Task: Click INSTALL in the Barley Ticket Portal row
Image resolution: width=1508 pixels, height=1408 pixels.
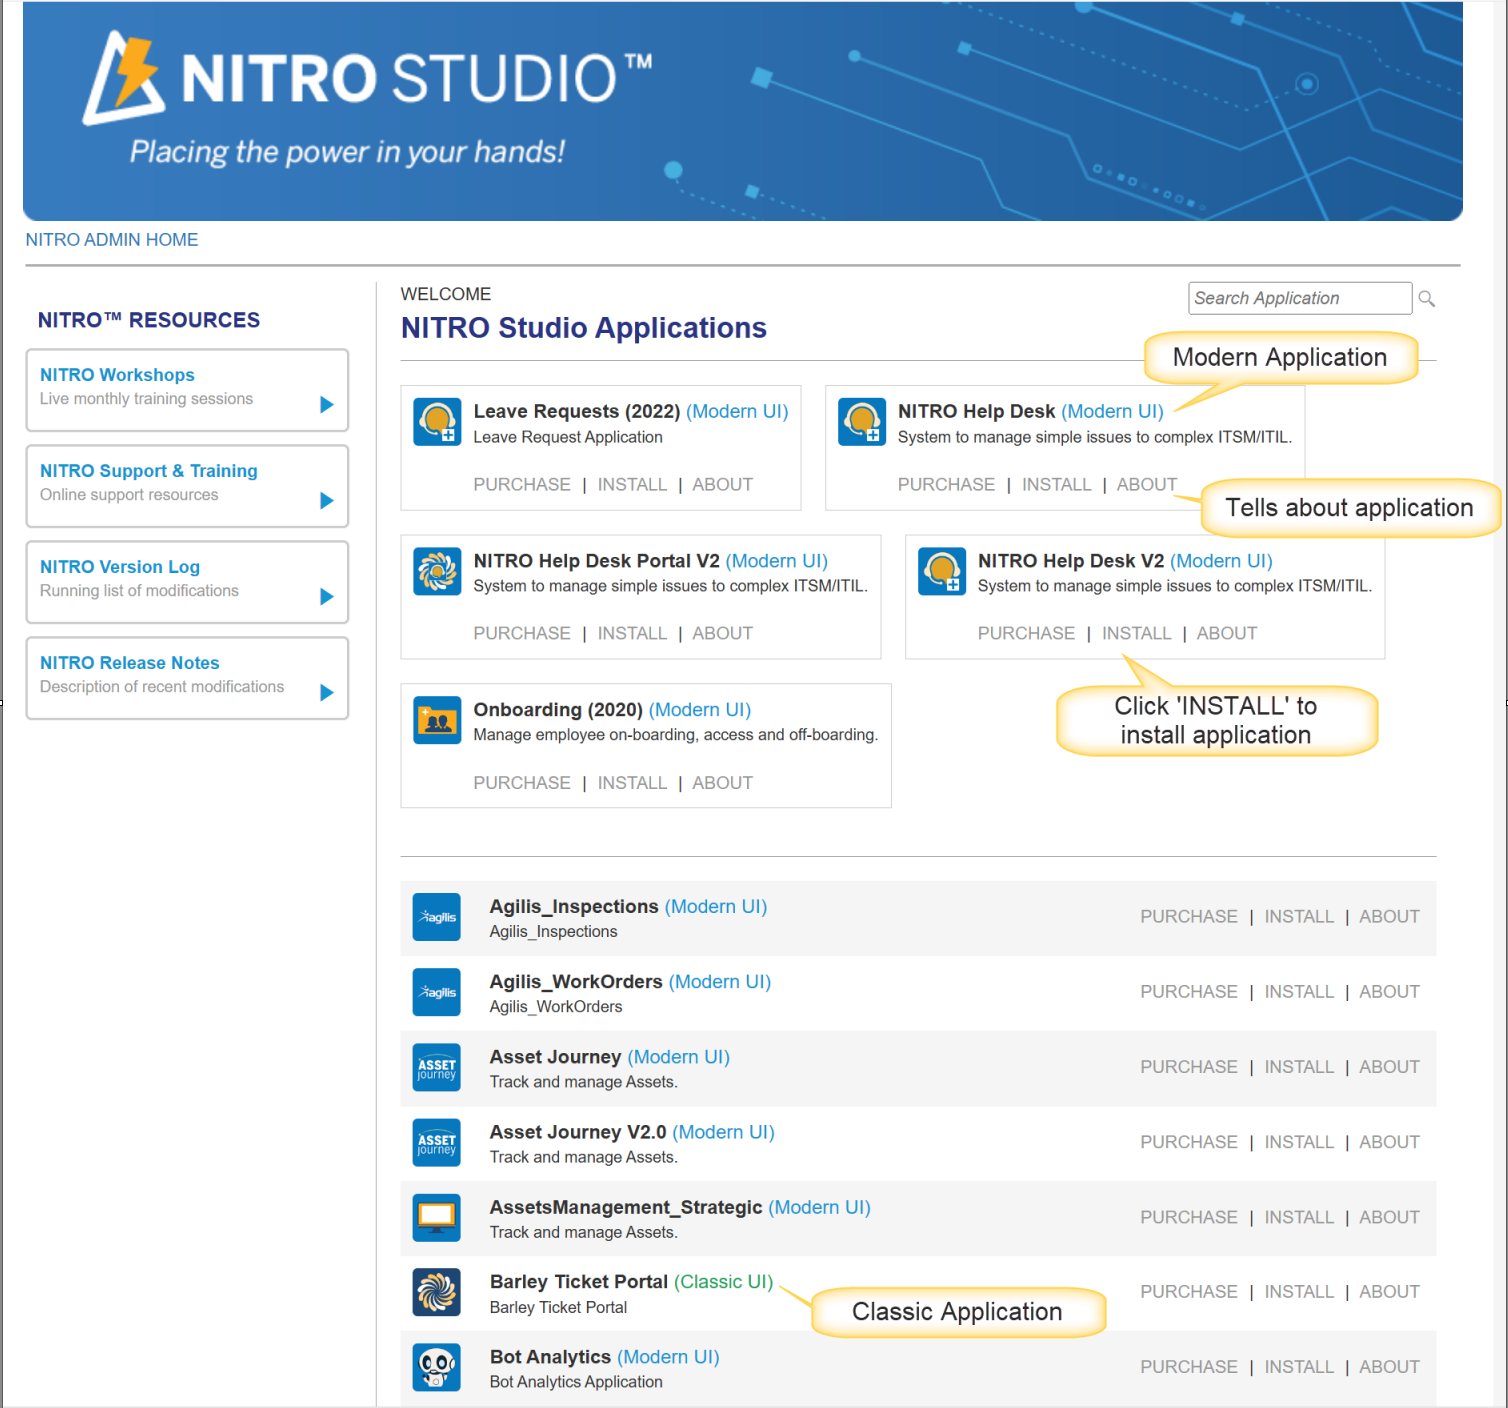Action: (1299, 1292)
